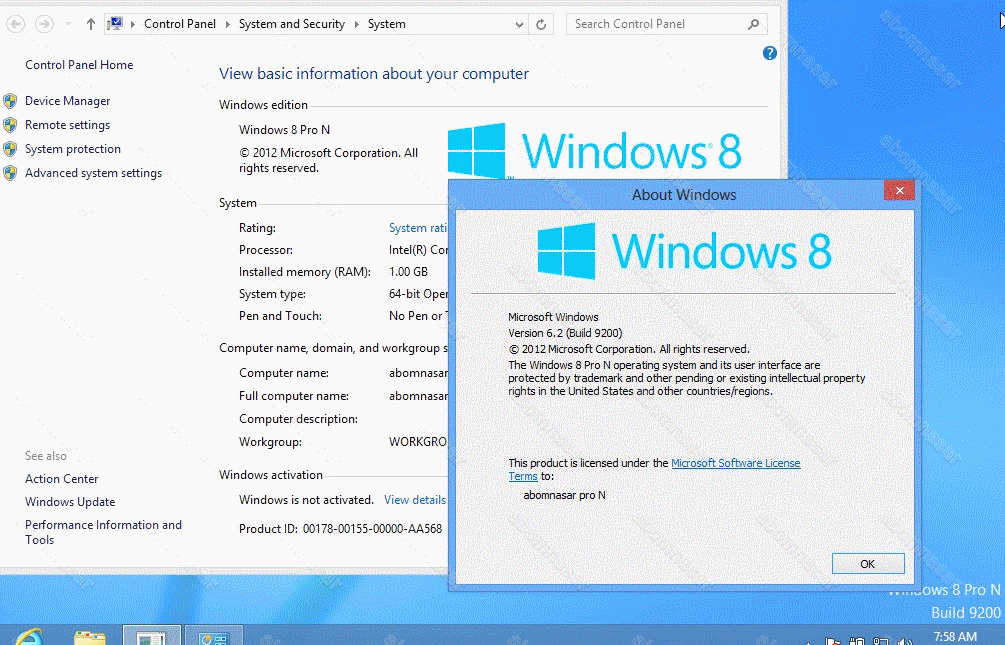Click the shield icon beside System protection
This screenshot has width=1005, height=645.
click(x=10, y=149)
